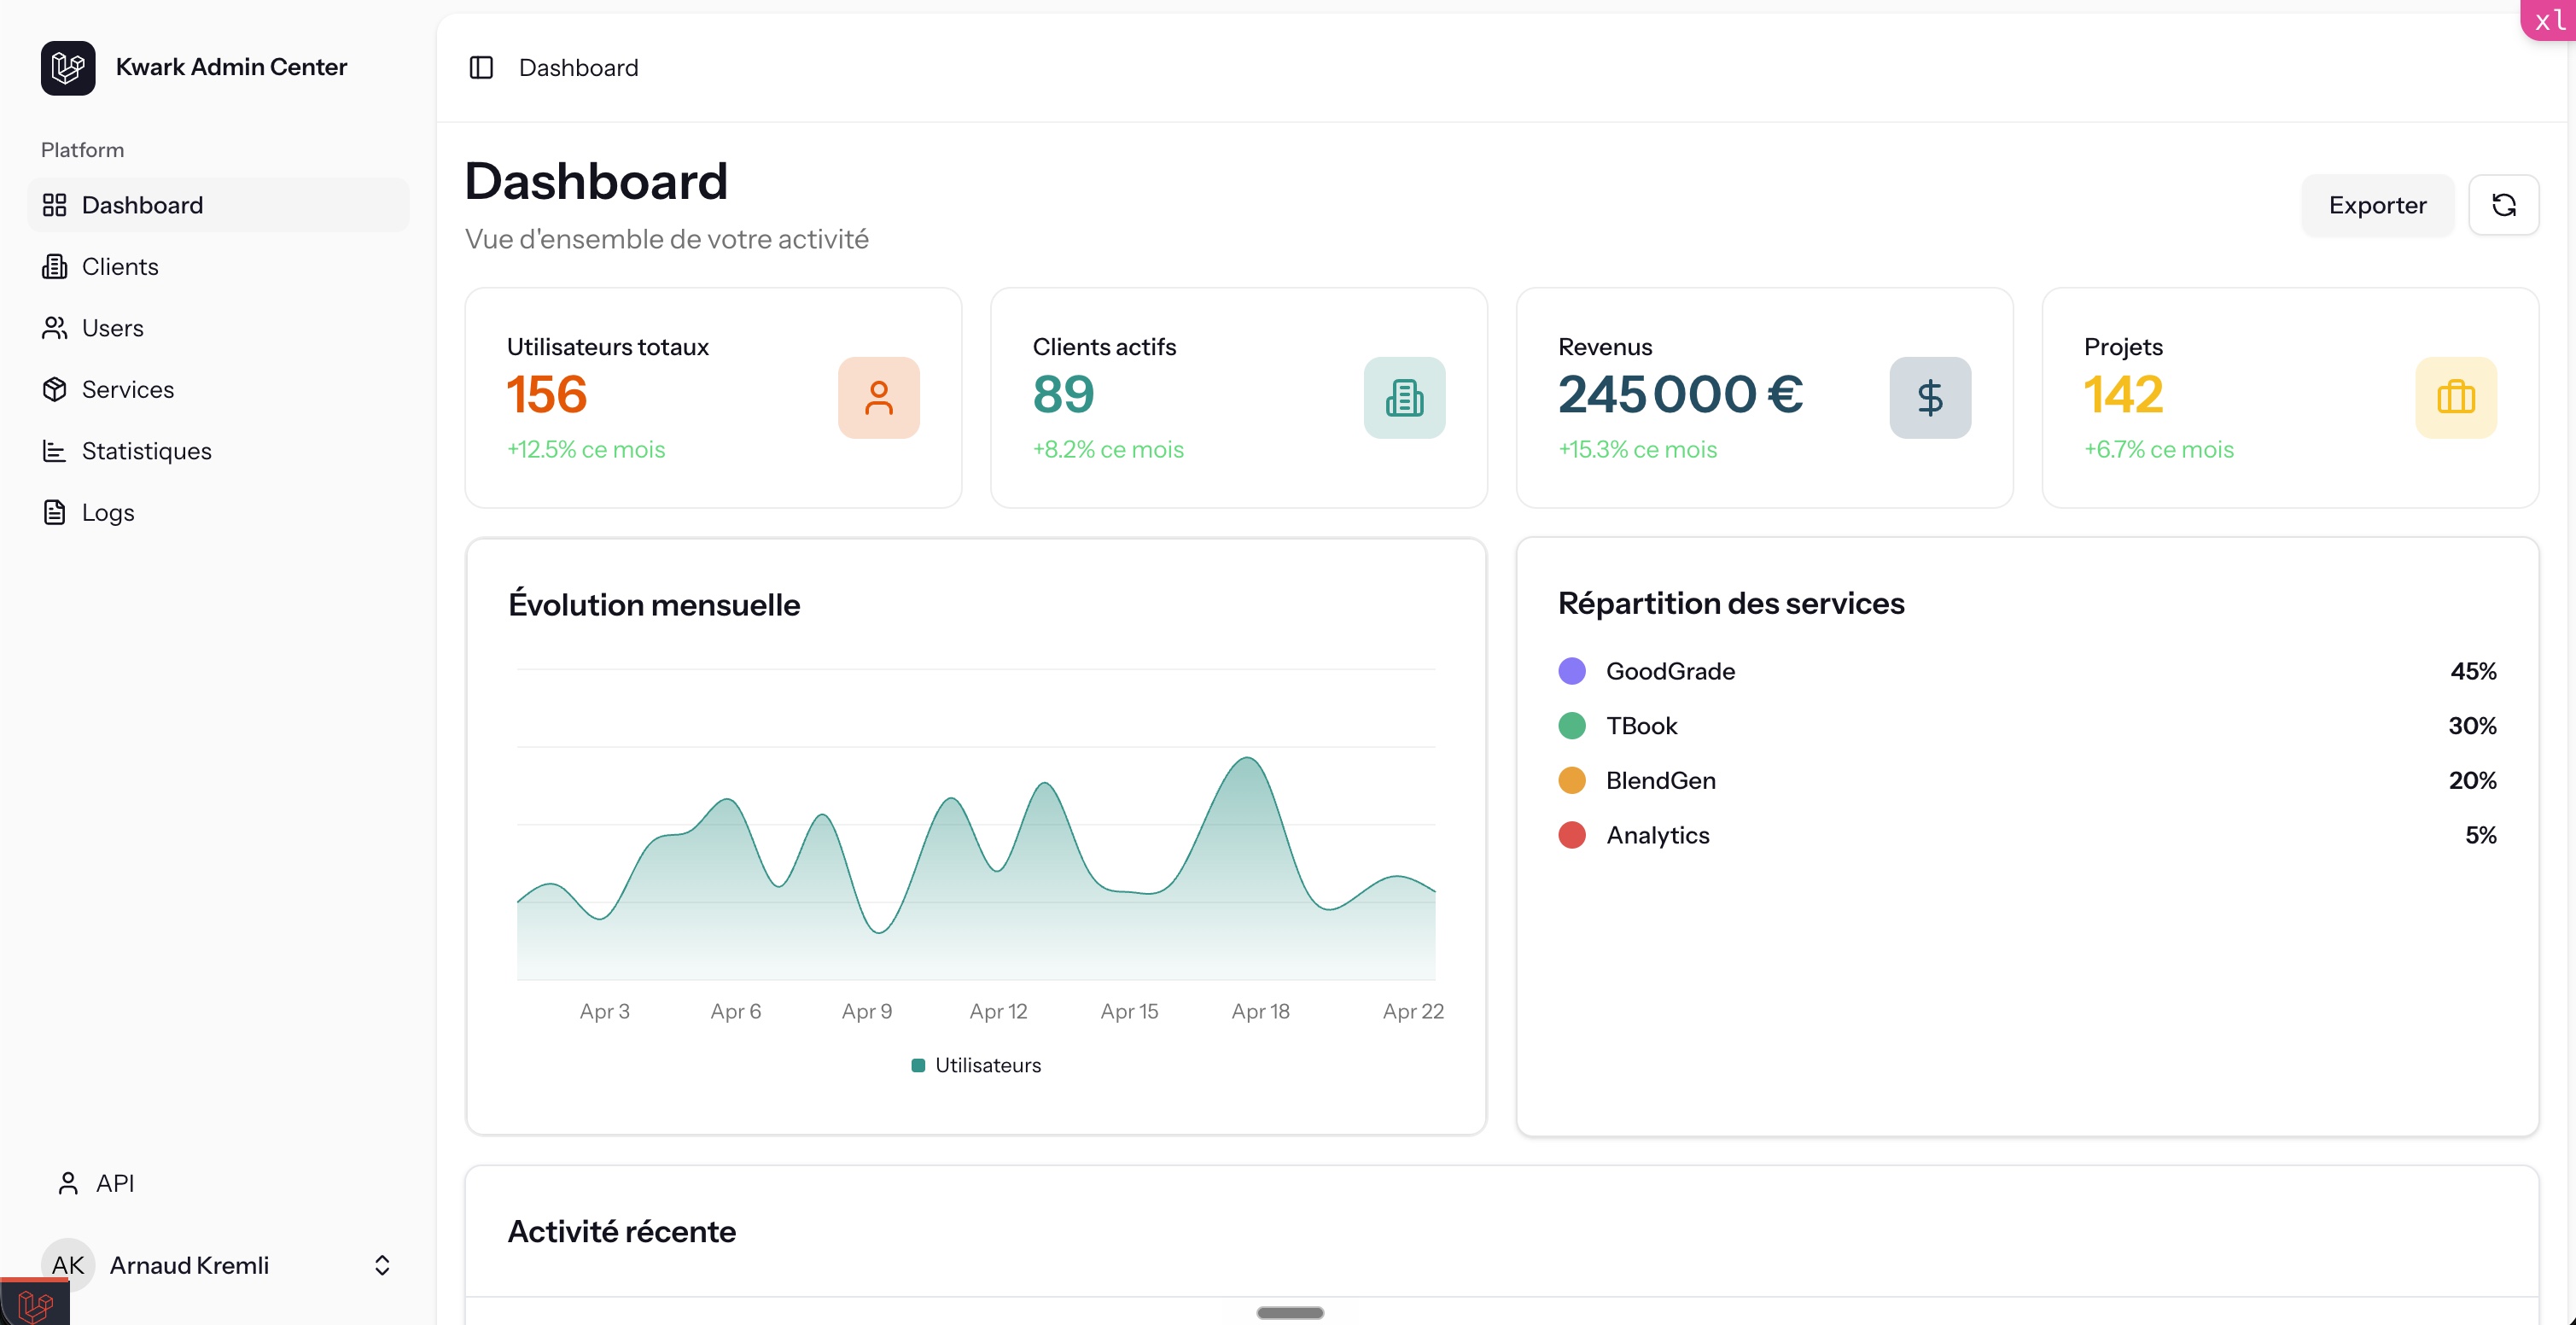
Task: Click the 142 value in Projets
Action: [x=2124, y=394]
